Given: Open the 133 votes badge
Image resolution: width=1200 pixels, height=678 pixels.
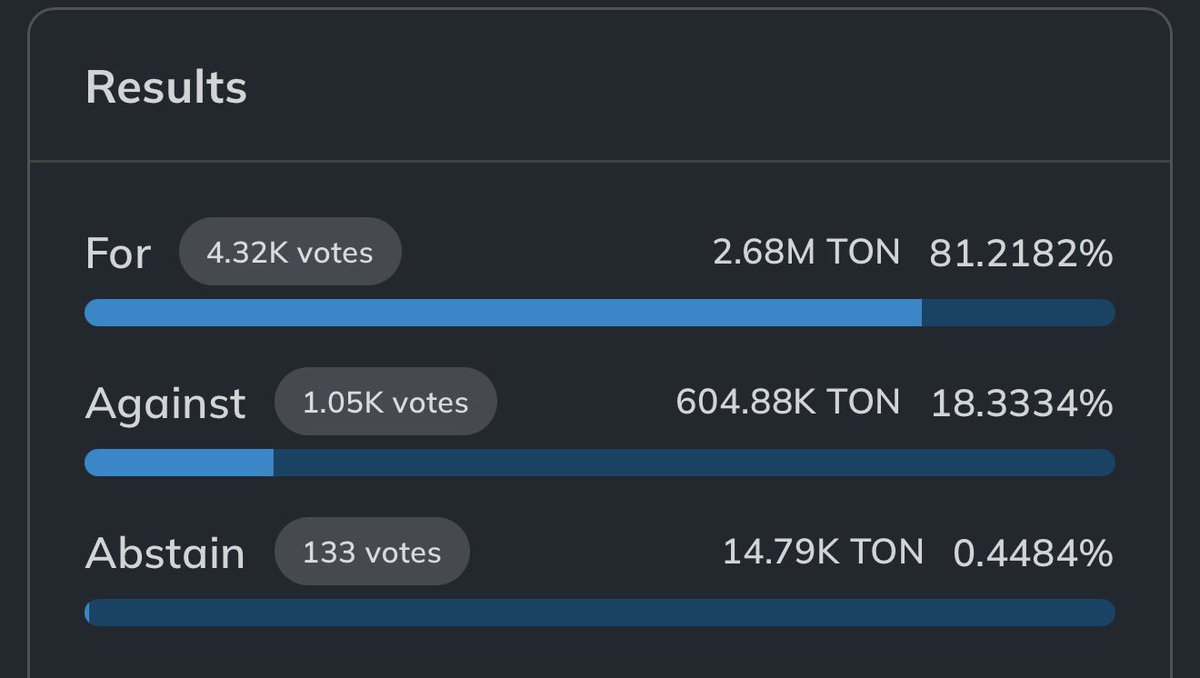Looking at the screenshot, I should pyautogui.click(x=372, y=552).
